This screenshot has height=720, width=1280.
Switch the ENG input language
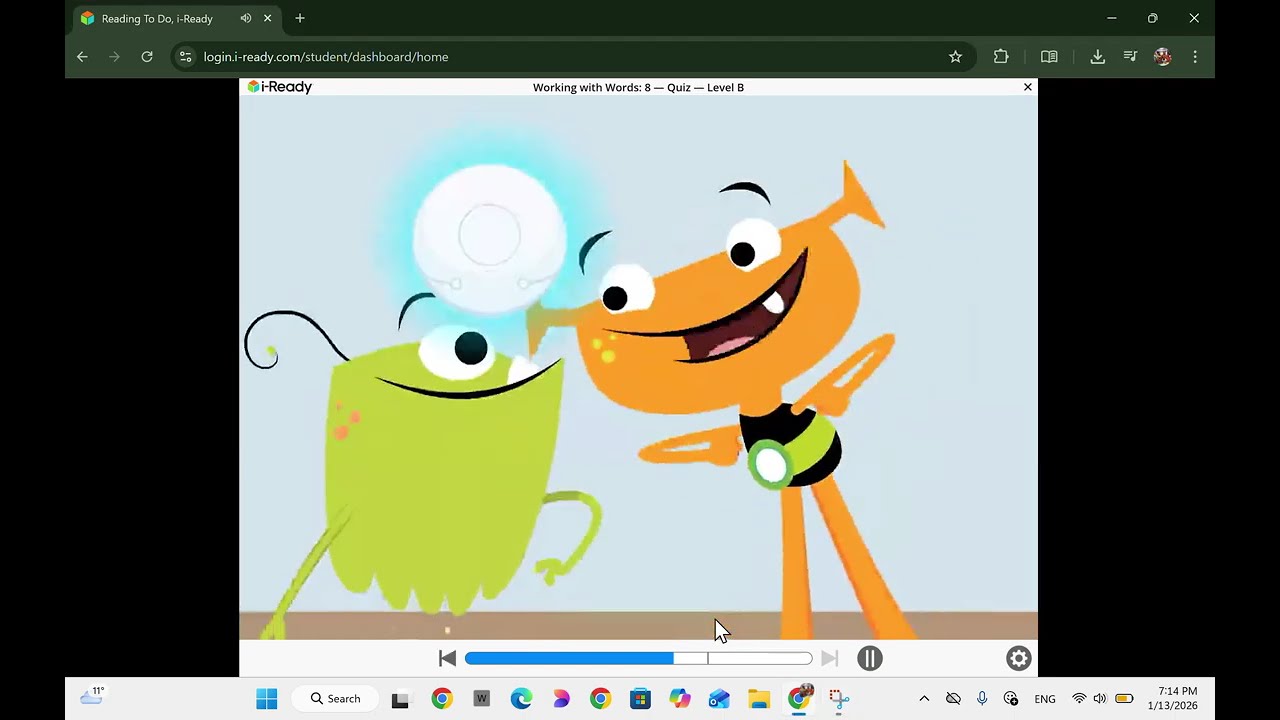1045,699
